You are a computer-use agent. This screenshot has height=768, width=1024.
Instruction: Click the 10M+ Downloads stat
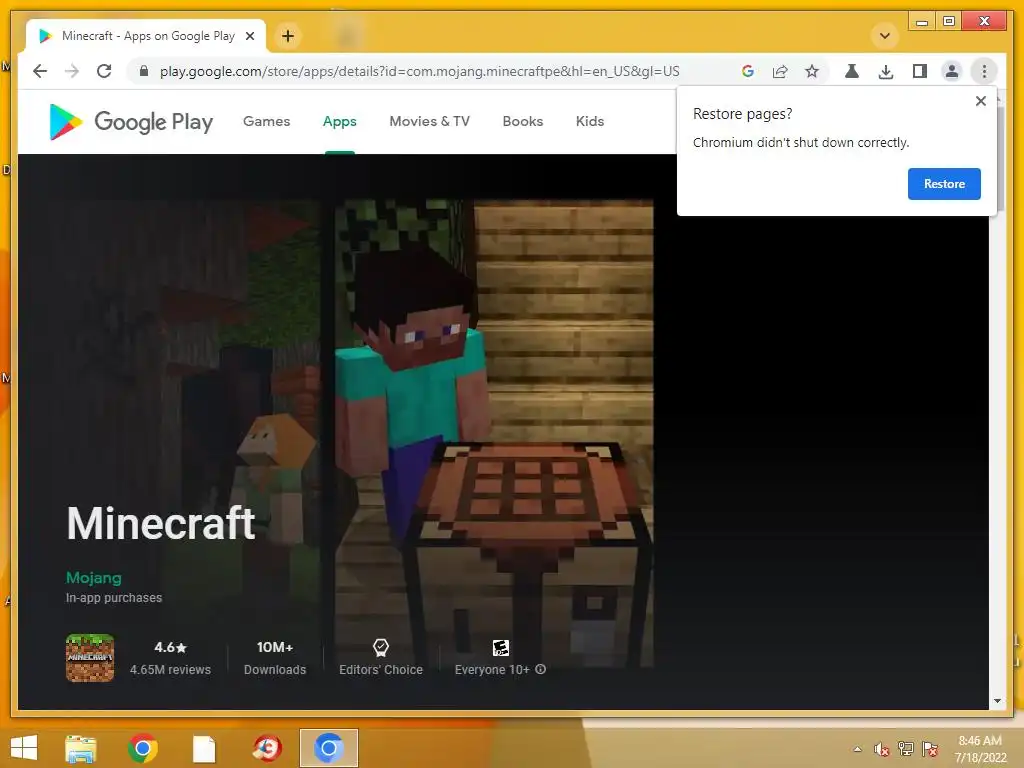(275, 658)
